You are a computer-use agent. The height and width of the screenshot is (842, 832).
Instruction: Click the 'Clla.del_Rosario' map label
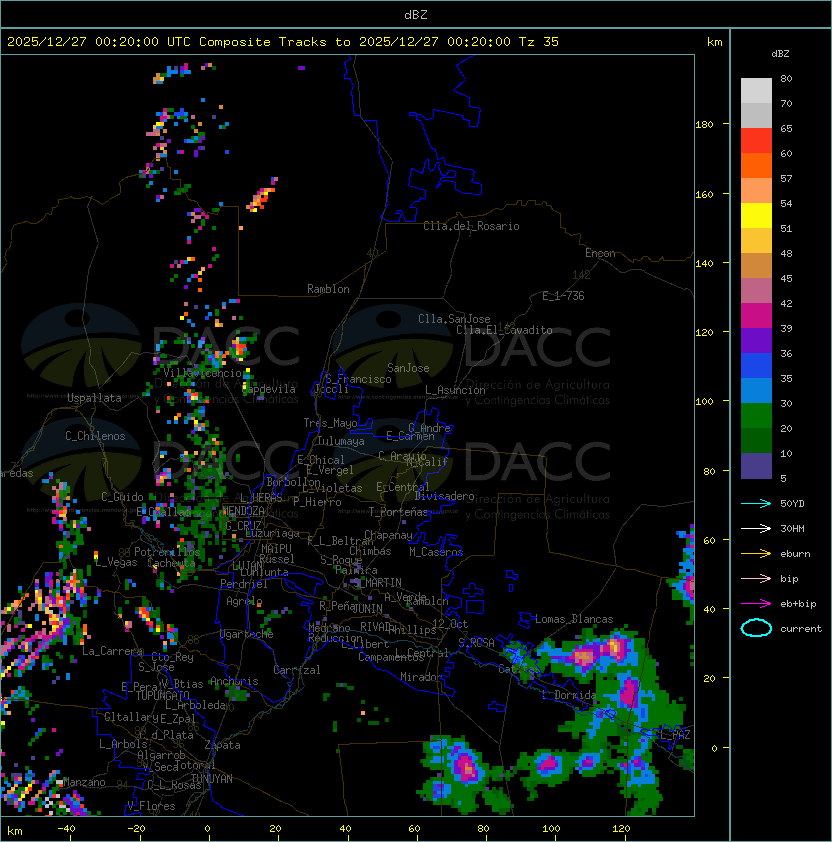471,226
